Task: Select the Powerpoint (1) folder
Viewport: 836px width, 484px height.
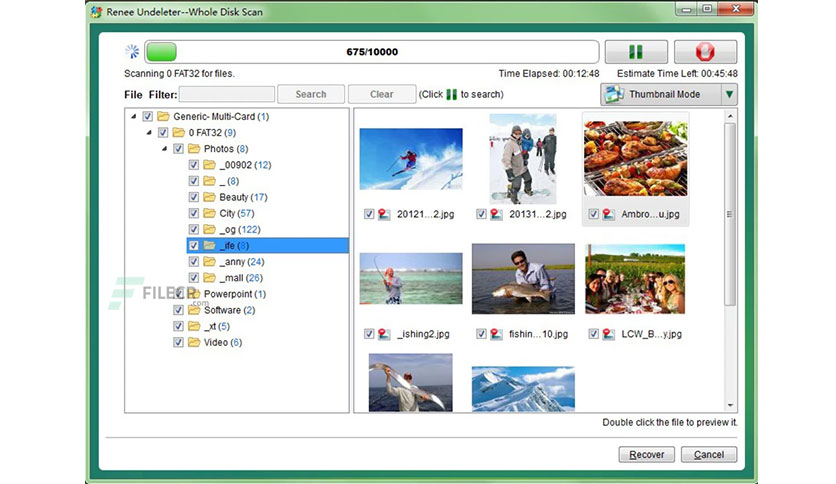Action: (235, 294)
